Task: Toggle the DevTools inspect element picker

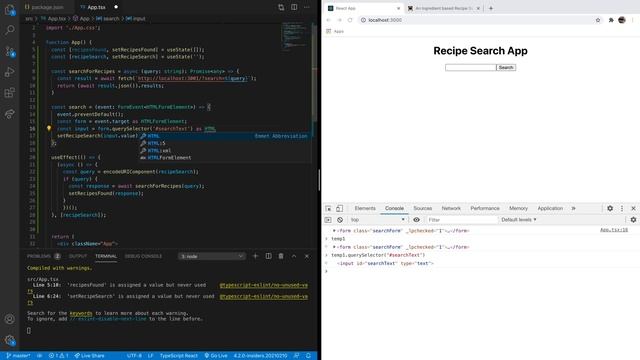Action: coord(329,209)
